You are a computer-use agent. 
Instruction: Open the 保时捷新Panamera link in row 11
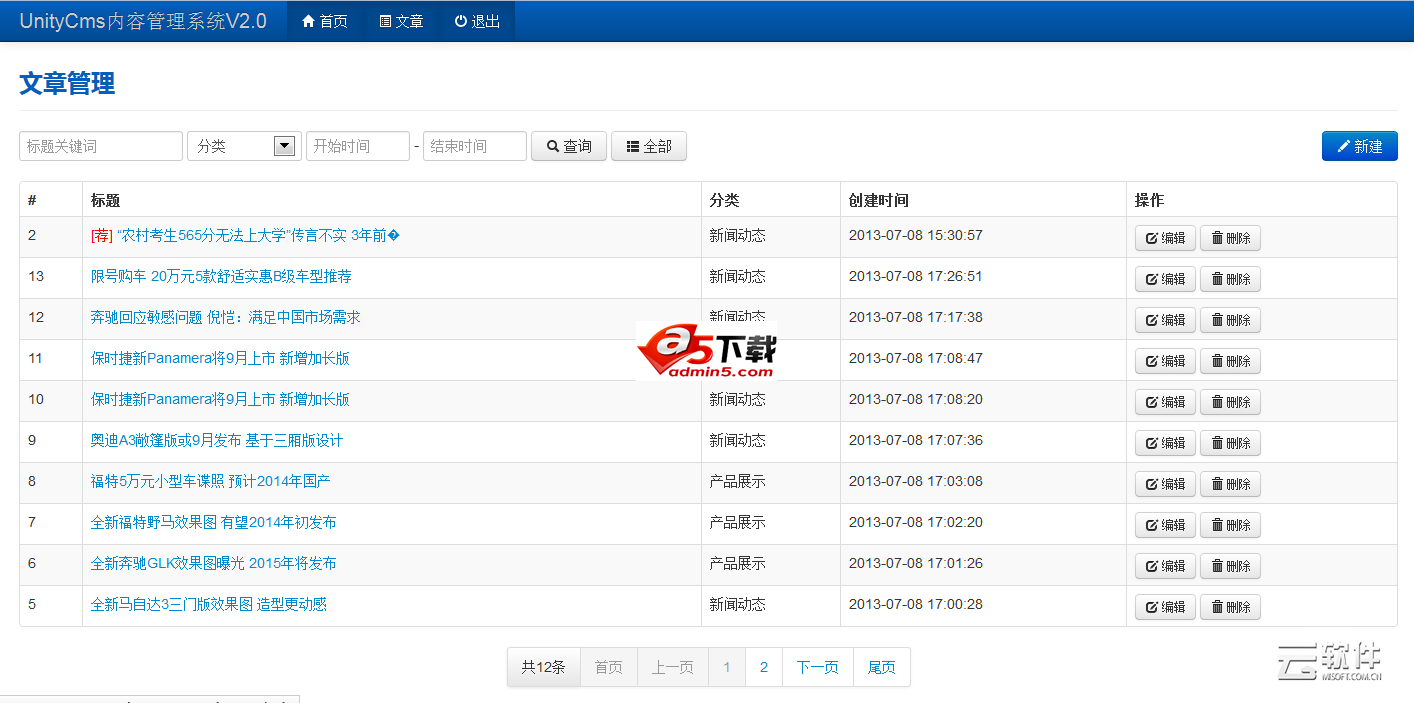click(220, 358)
